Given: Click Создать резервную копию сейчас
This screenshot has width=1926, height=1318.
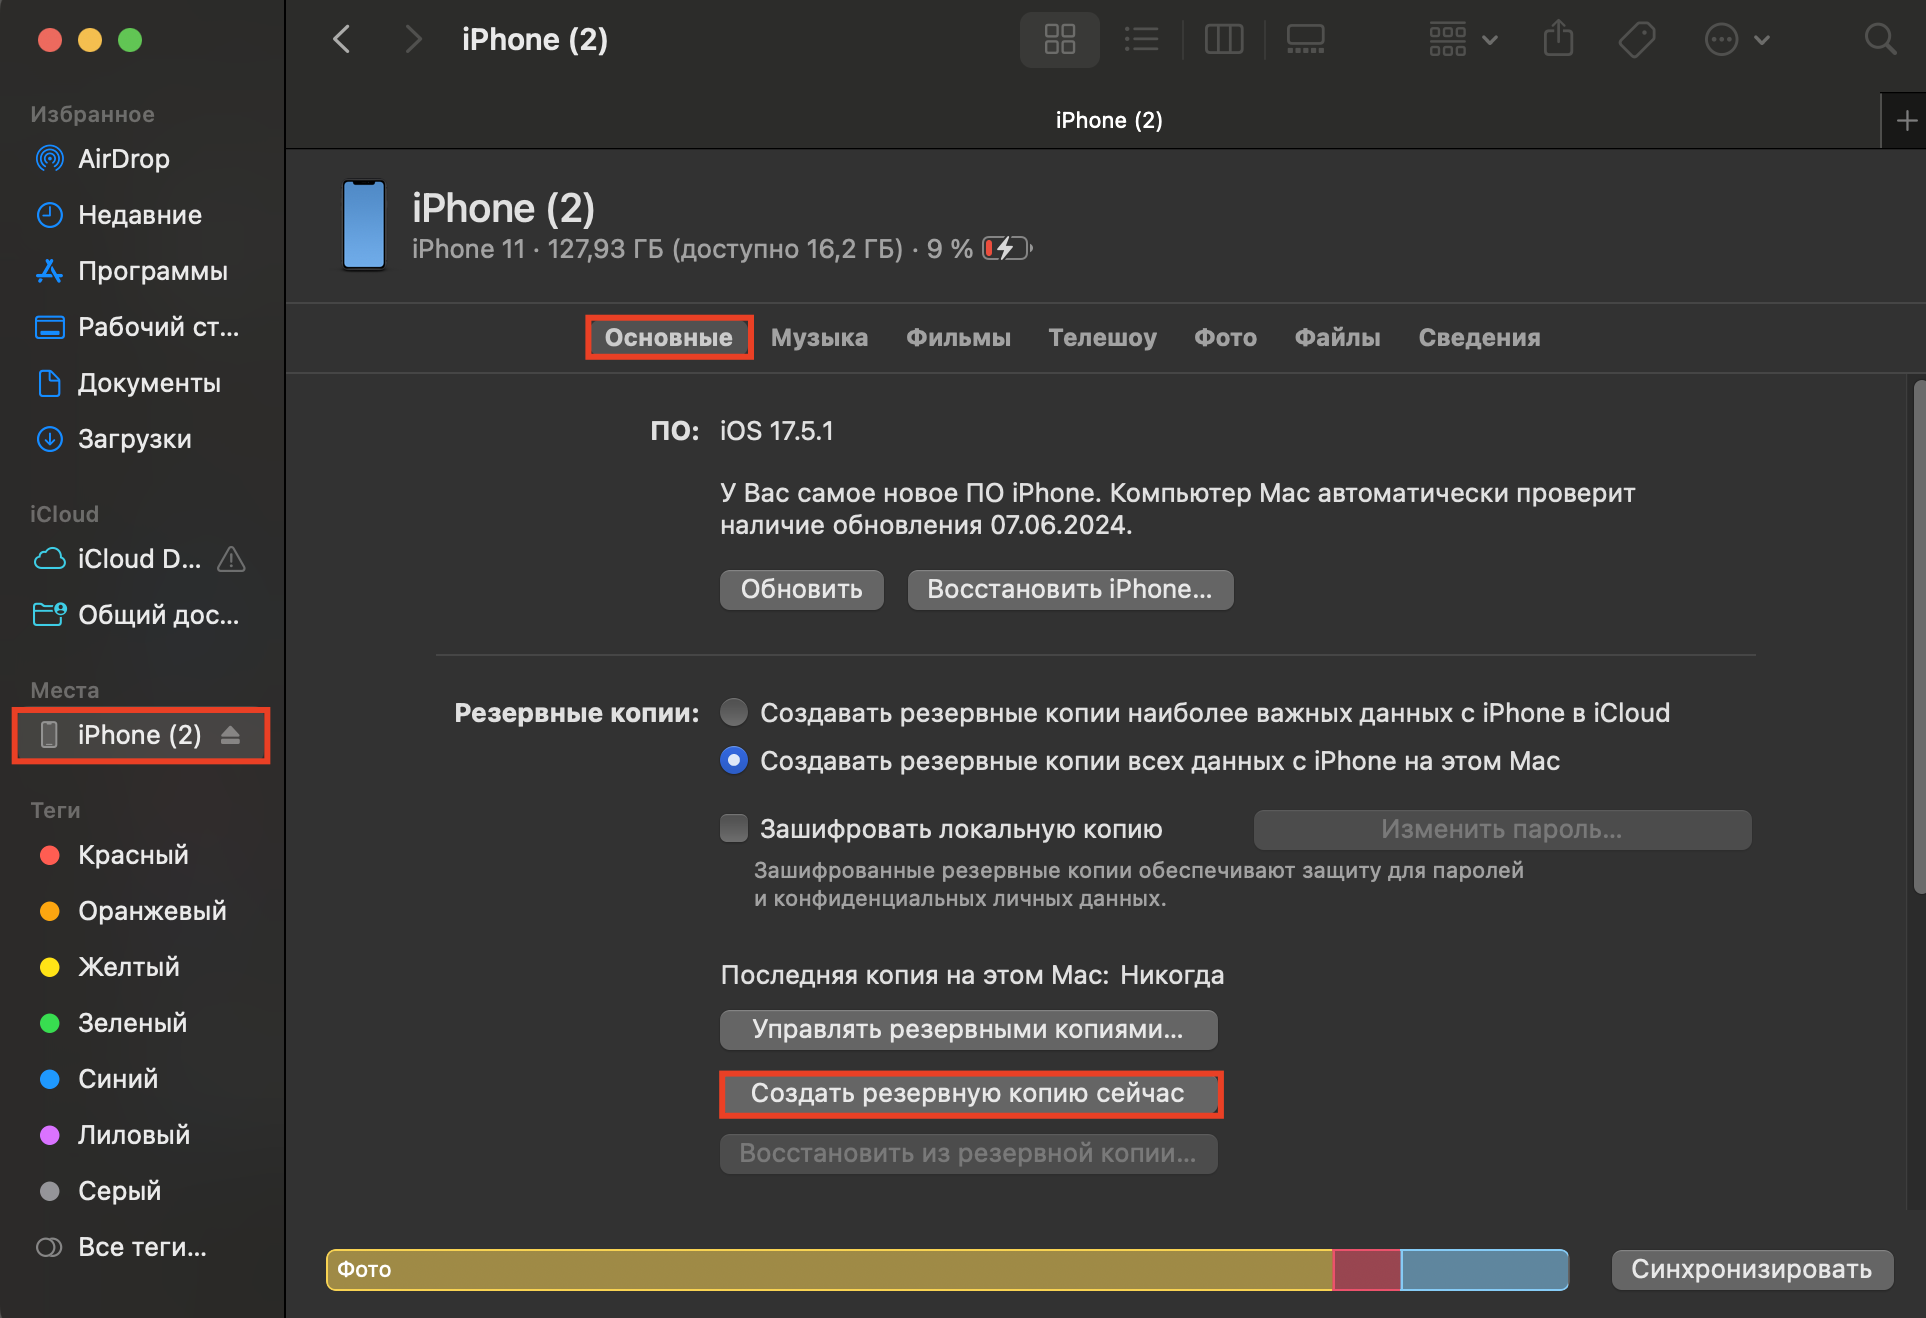Looking at the screenshot, I should click(x=968, y=1094).
